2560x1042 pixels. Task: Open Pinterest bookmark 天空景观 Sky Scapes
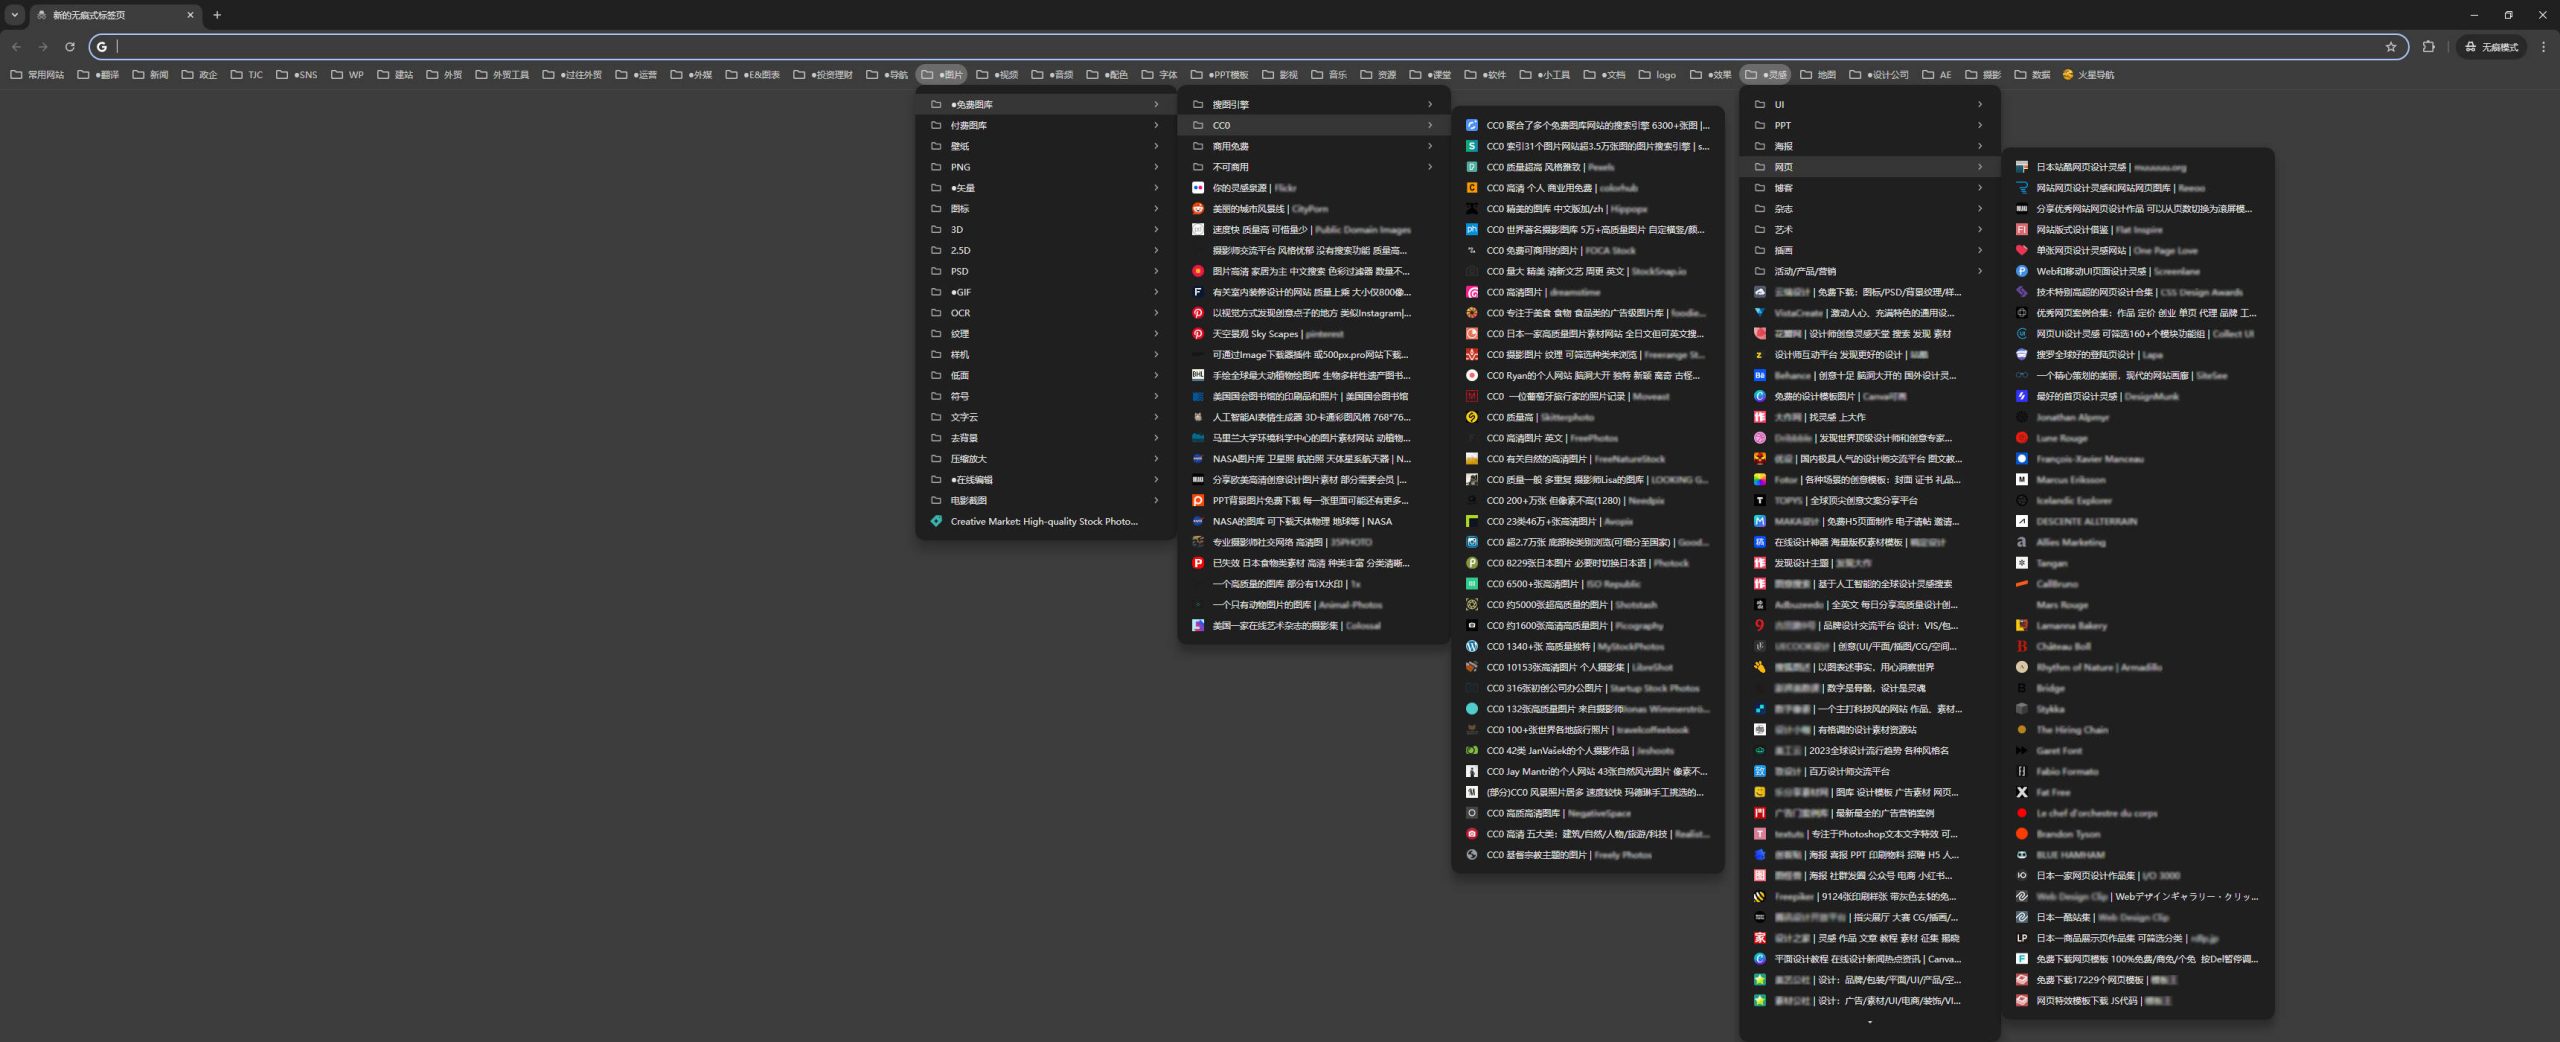(1313, 334)
